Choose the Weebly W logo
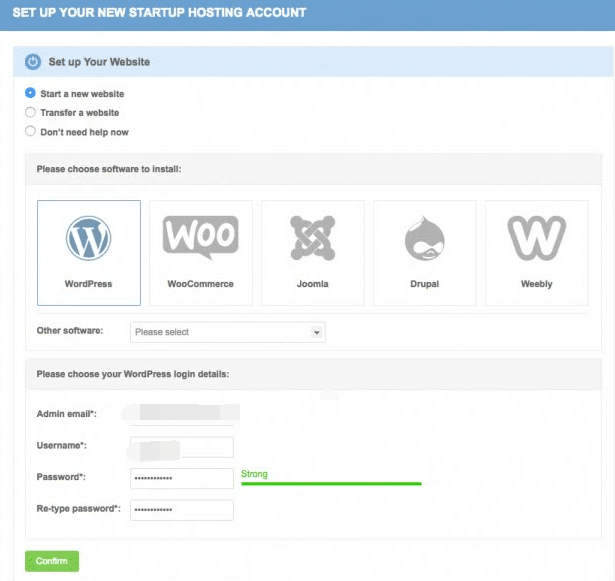The image size is (615, 581). [537, 238]
